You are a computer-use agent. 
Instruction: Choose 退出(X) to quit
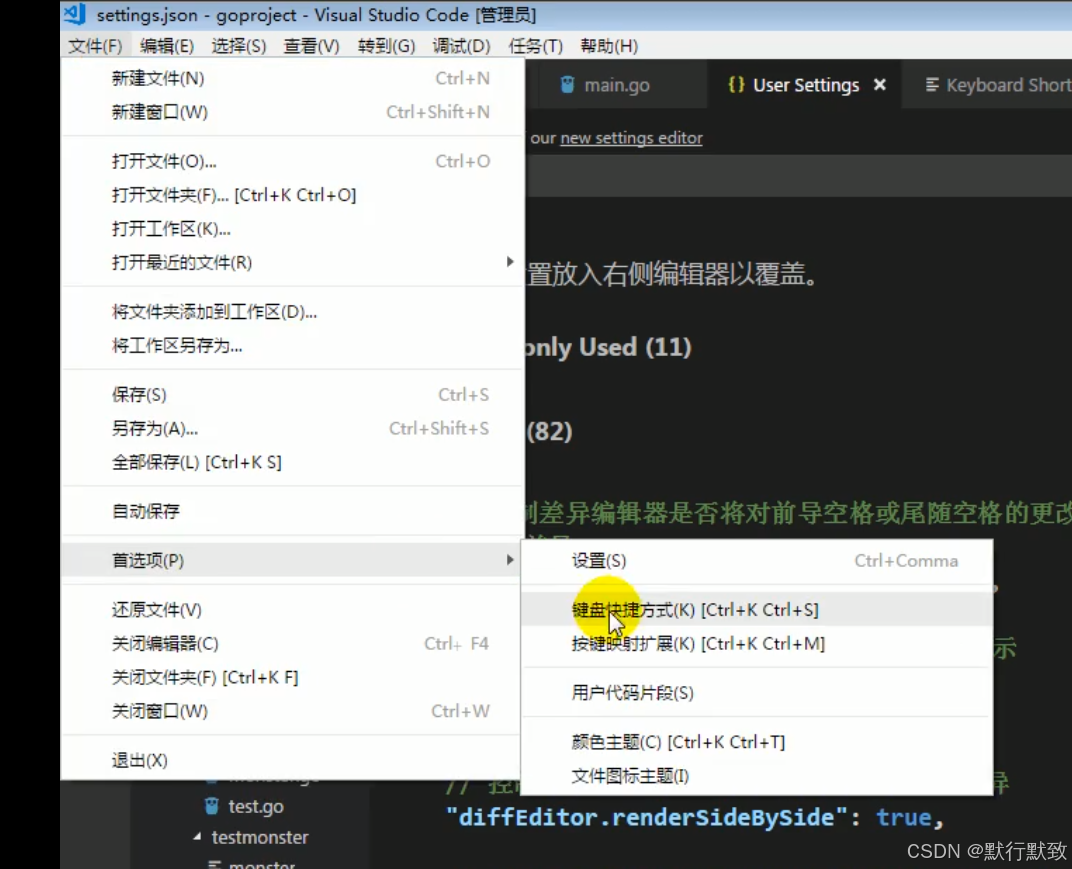pos(293,760)
